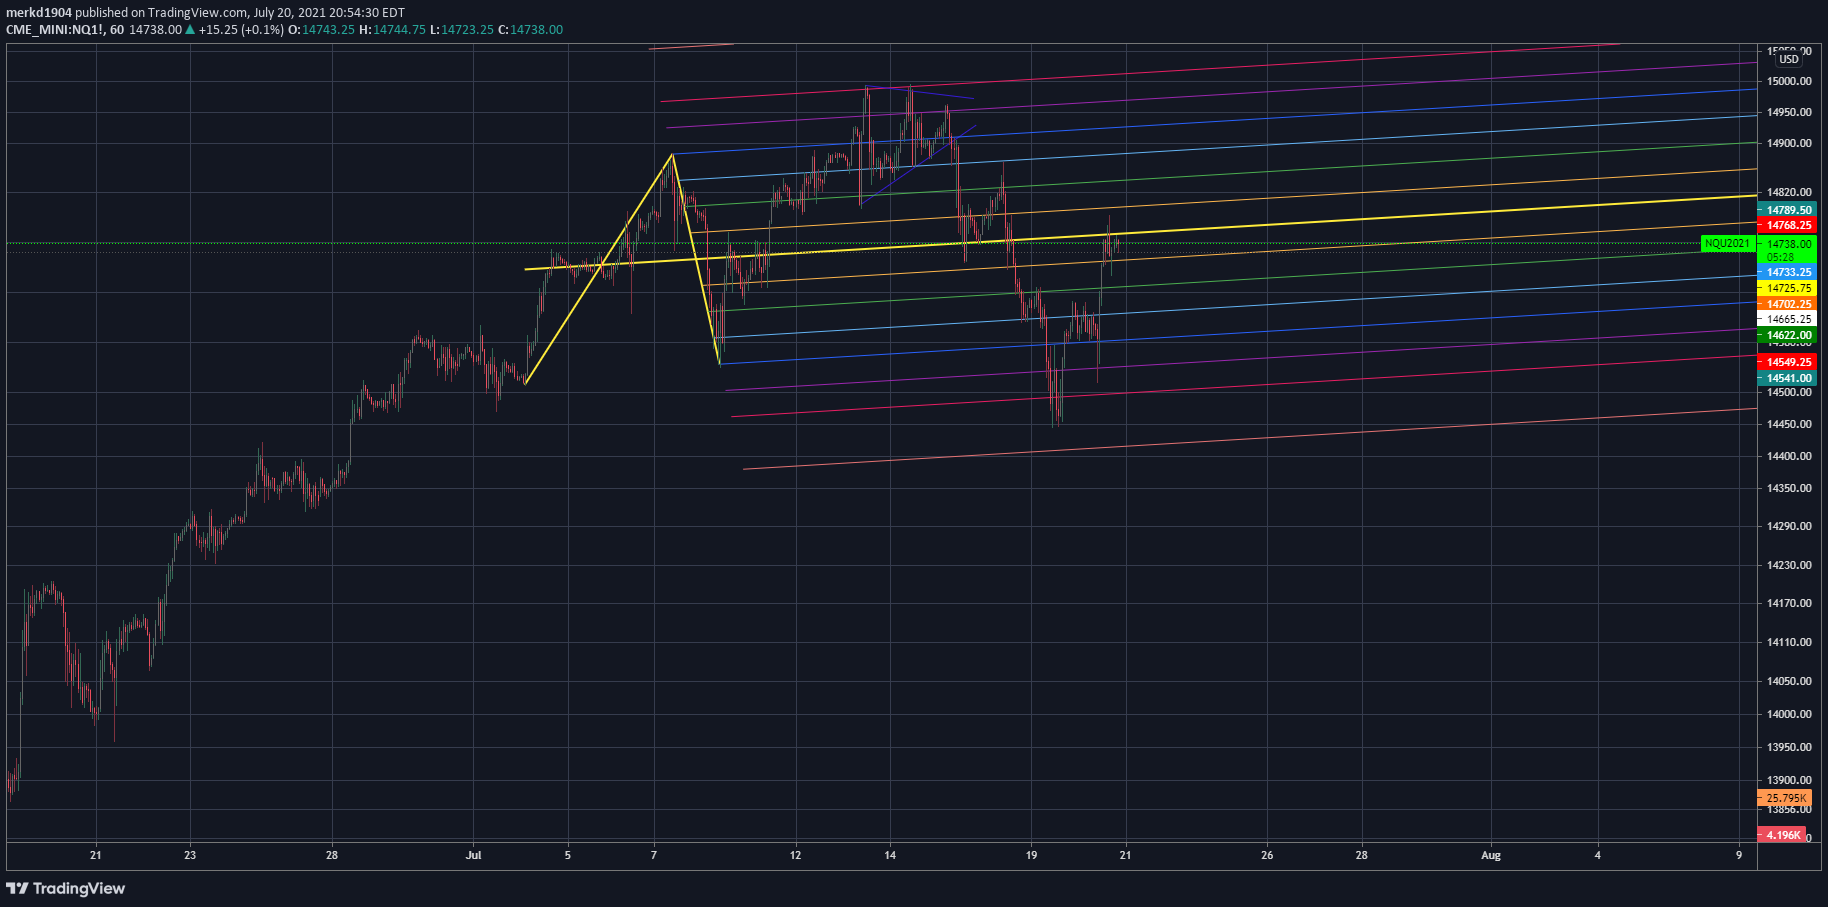
Task: Click the 13950.00 price axis label
Action: 1789,747
